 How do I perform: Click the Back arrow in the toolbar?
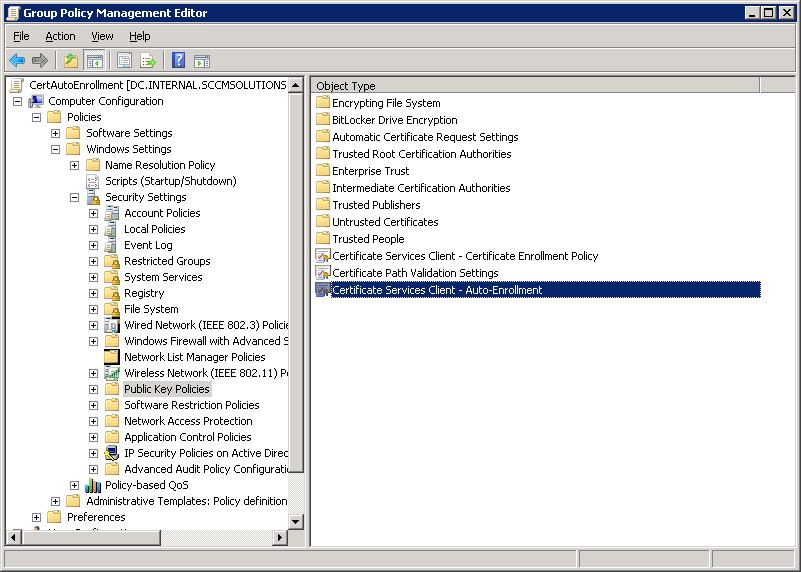tap(17, 61)
